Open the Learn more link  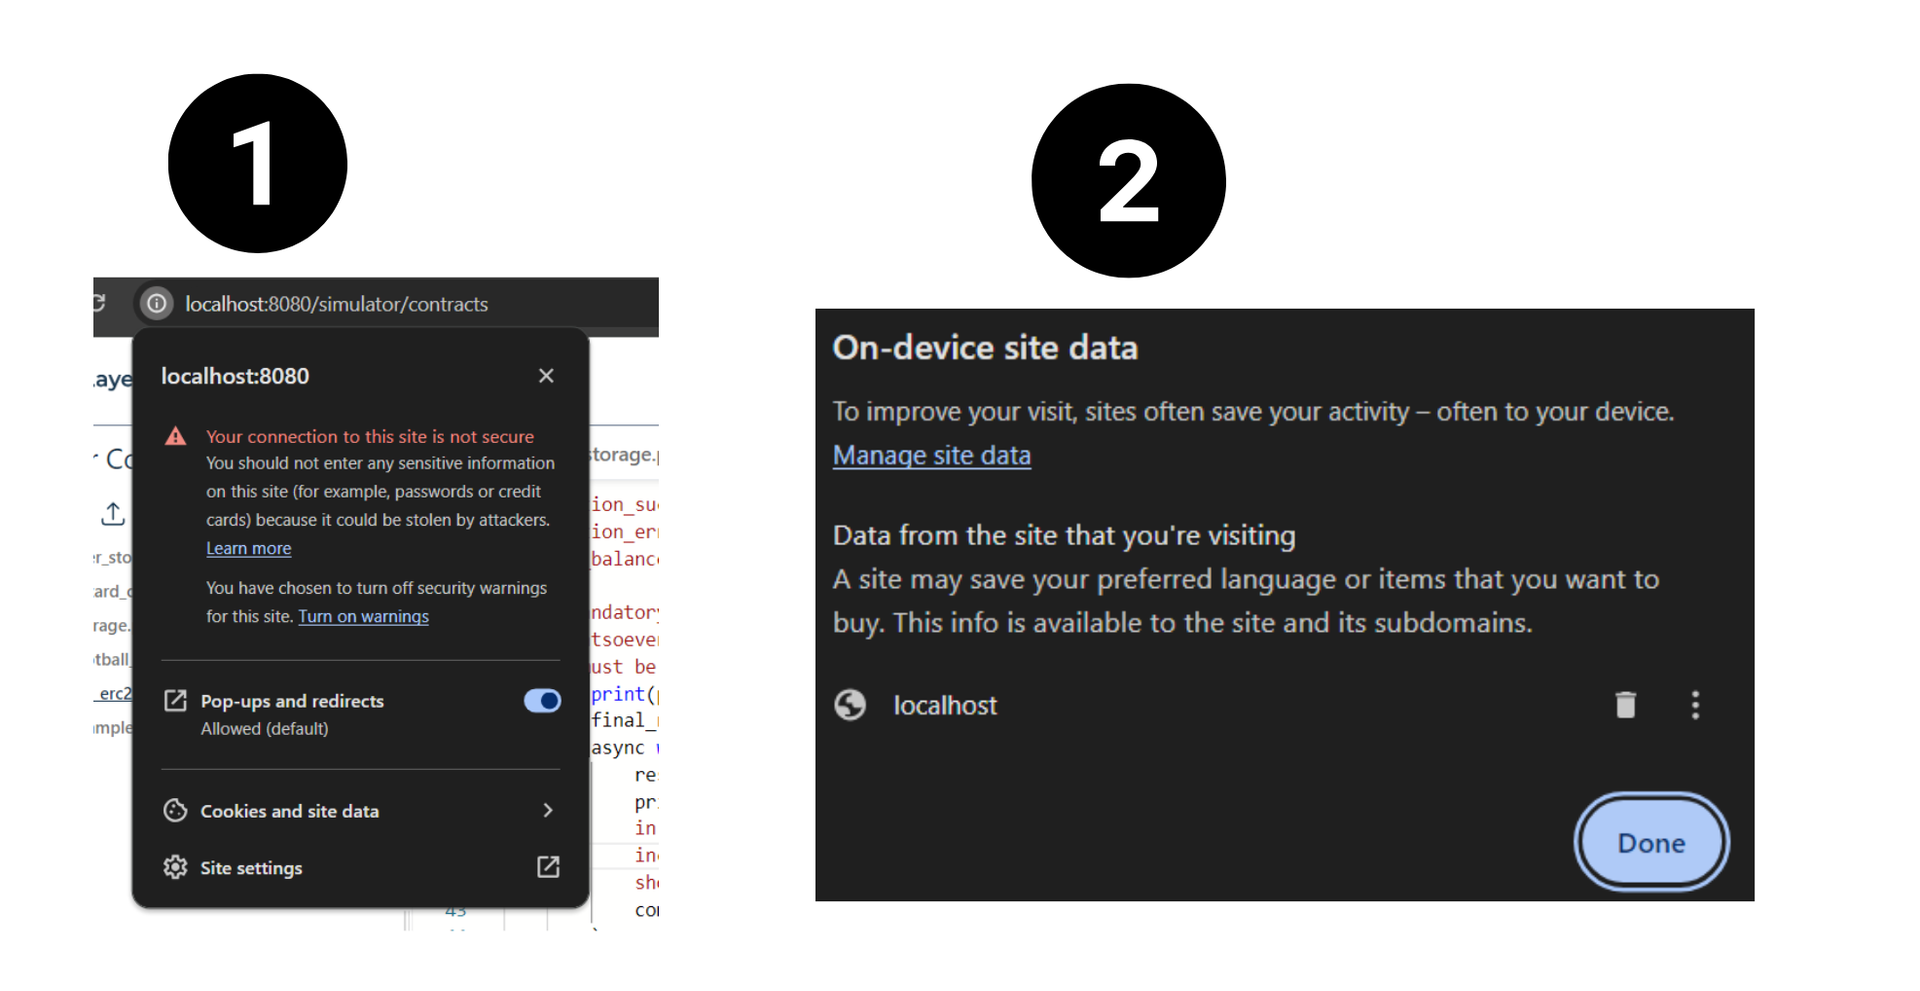248,548
